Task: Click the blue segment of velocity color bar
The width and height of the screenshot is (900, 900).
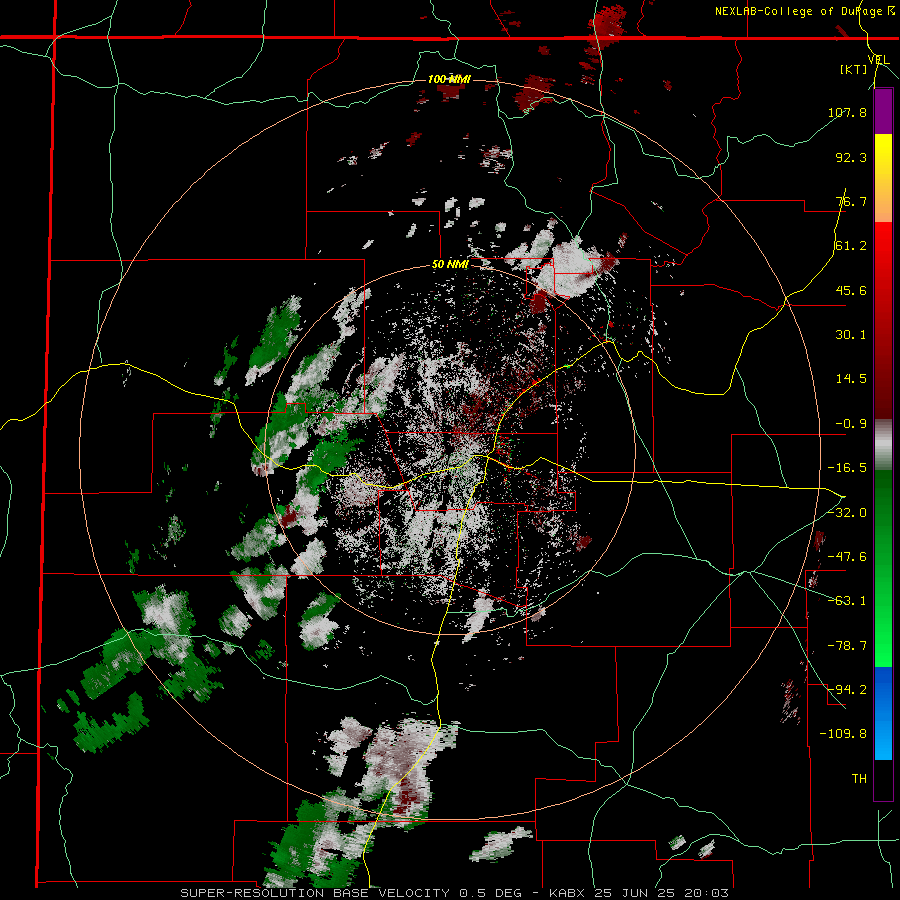Action: tap(883, 713)
